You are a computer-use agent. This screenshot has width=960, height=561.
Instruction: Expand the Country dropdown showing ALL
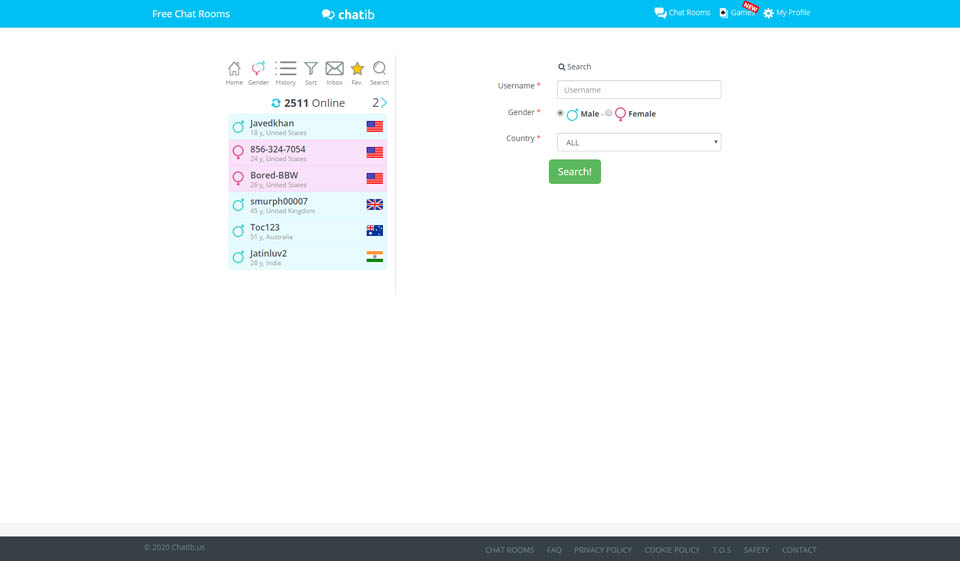(x=638, y=142)
